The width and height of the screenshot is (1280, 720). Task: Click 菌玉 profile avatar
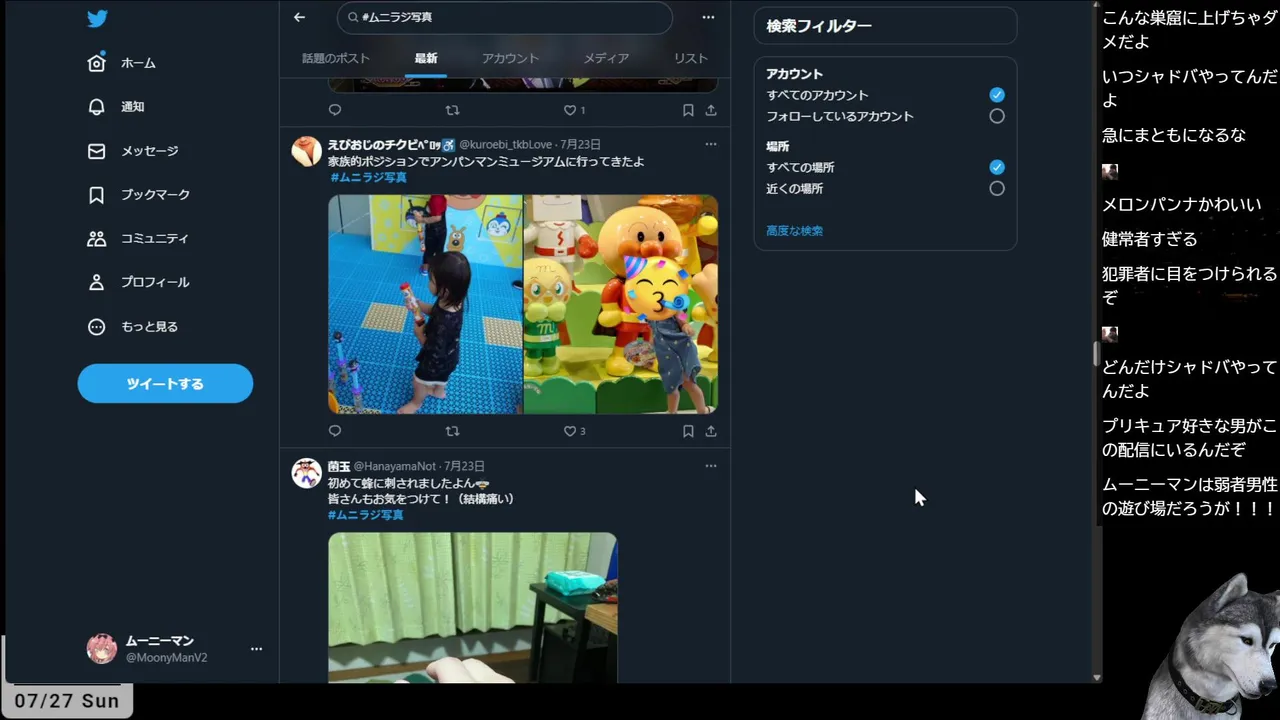pos(306,473)
